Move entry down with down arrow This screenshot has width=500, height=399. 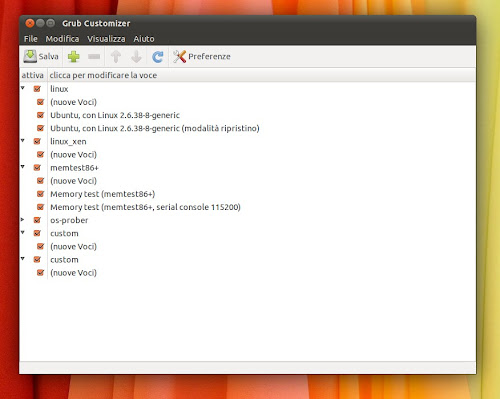point(136,56)
